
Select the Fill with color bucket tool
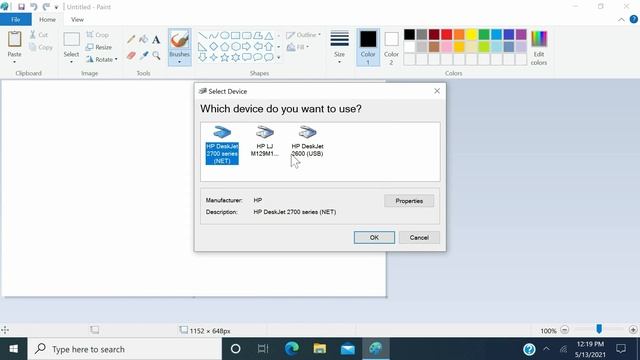coord(143,40)
